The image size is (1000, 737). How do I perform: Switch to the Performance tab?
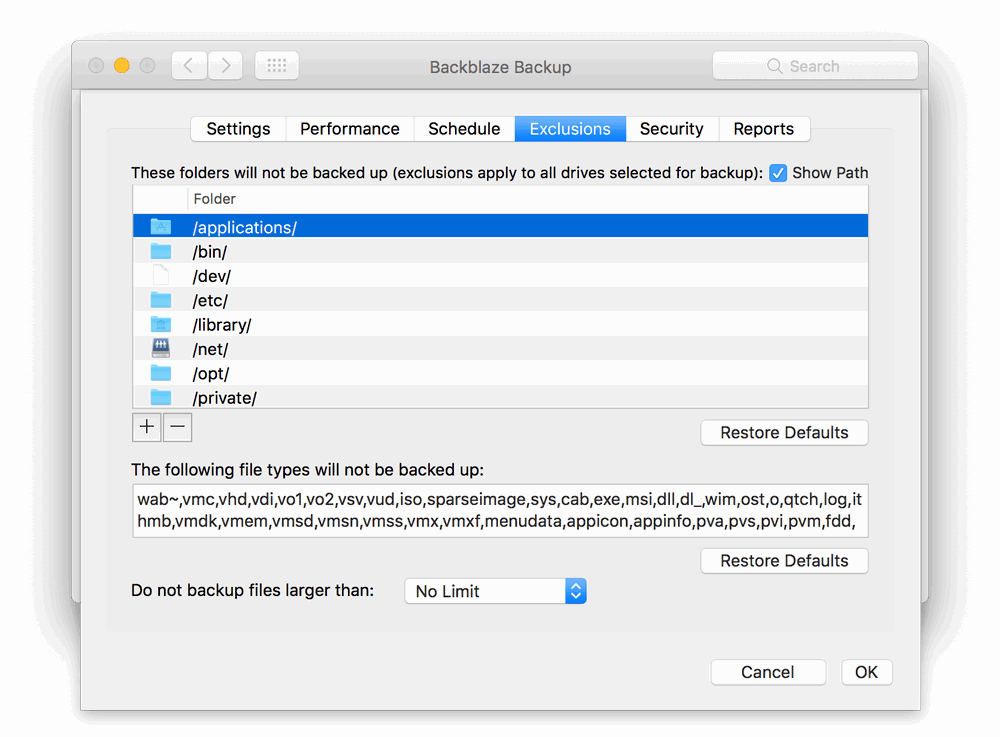click(349, 129)
